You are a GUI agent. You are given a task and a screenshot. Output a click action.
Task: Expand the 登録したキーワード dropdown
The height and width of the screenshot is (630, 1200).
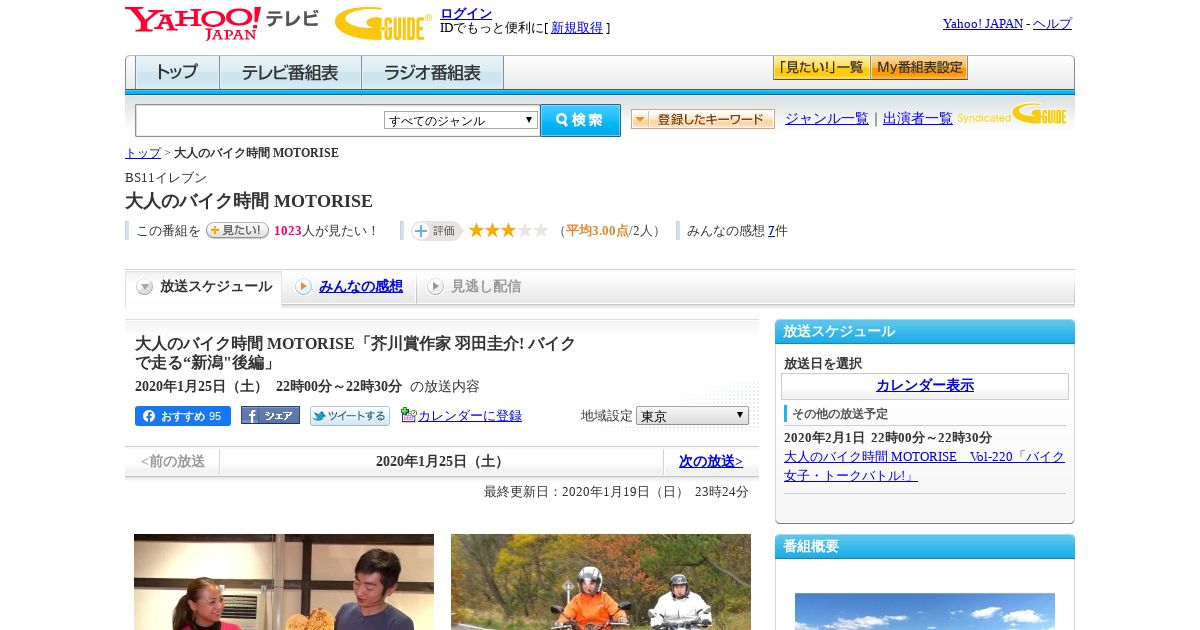(x=703, y=119)
